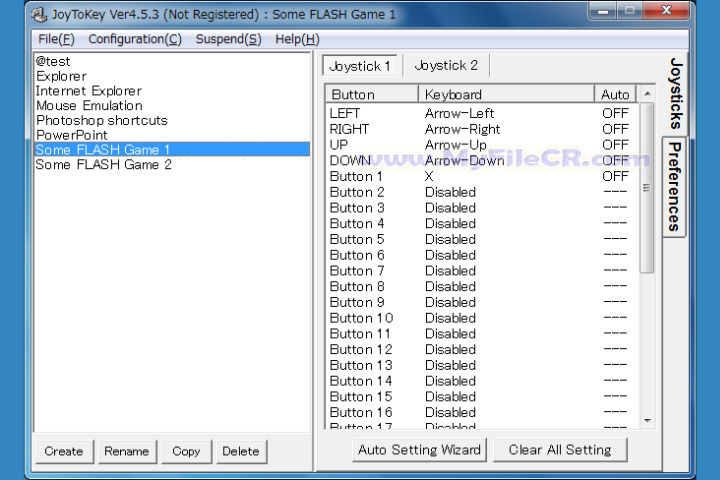Select the DOWN row mapped to Arrow-Down

pyautogui.click(x=482, y=160)
